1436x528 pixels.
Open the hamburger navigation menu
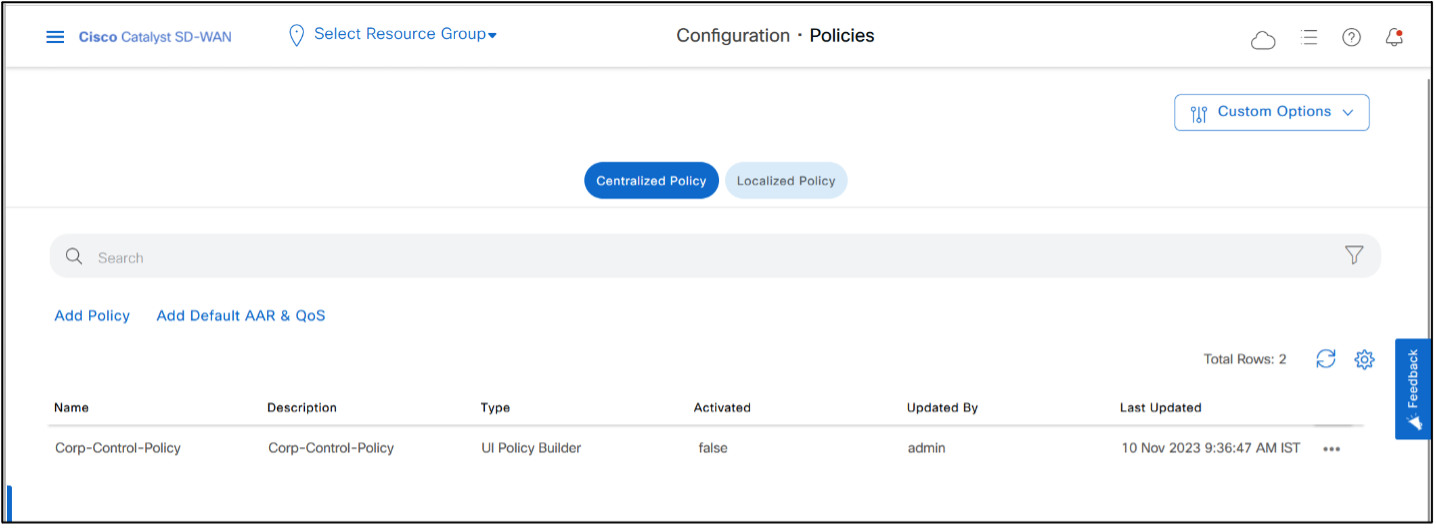pyautogui.click(x=55, y=37)
